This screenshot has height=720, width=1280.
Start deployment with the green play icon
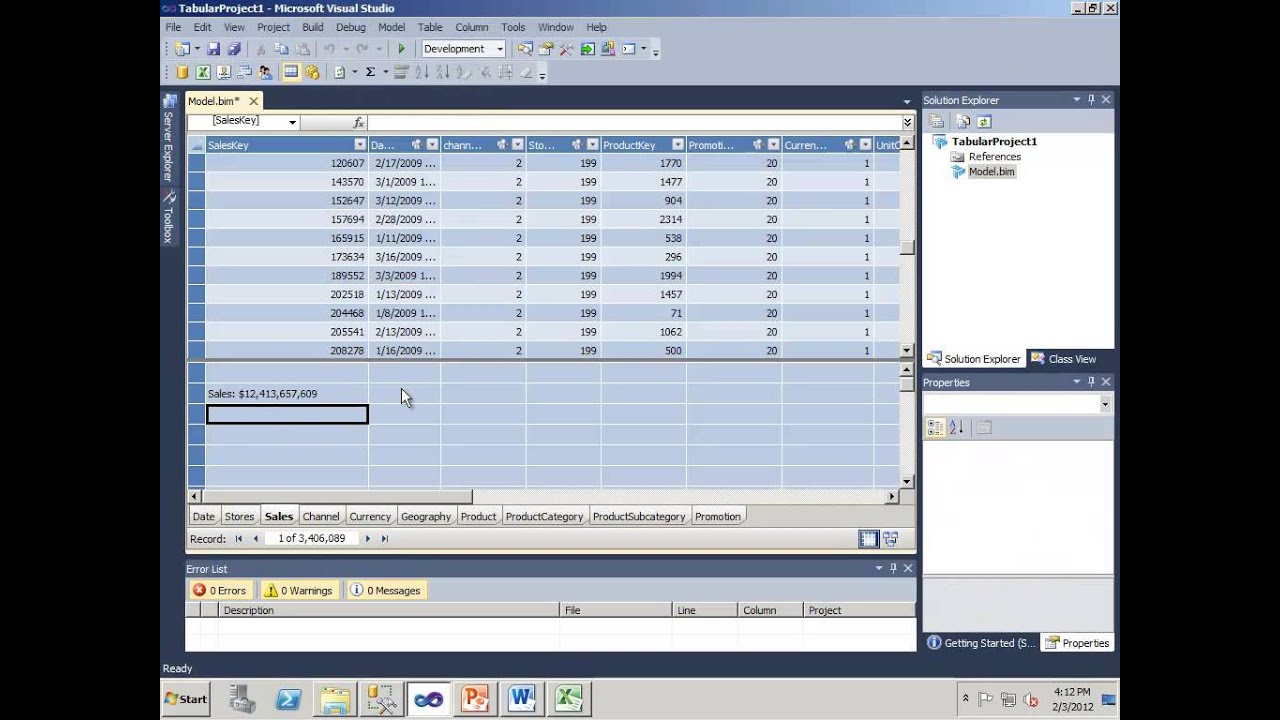coord(401,49)
